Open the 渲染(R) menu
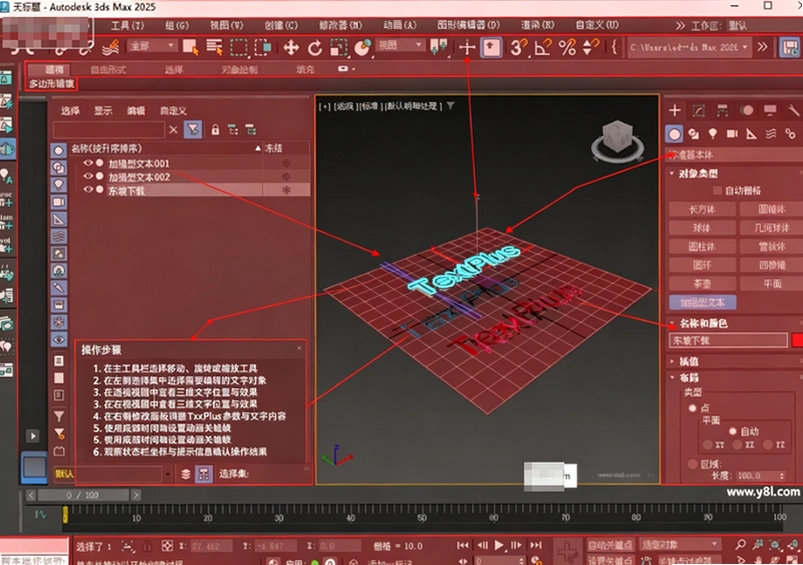 tap(537, 25)
